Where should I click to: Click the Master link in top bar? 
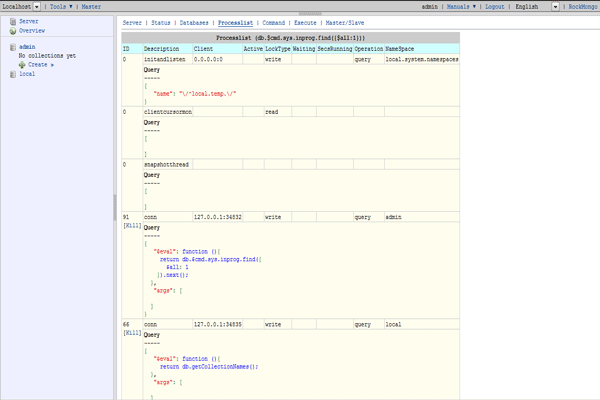(91, 6)
